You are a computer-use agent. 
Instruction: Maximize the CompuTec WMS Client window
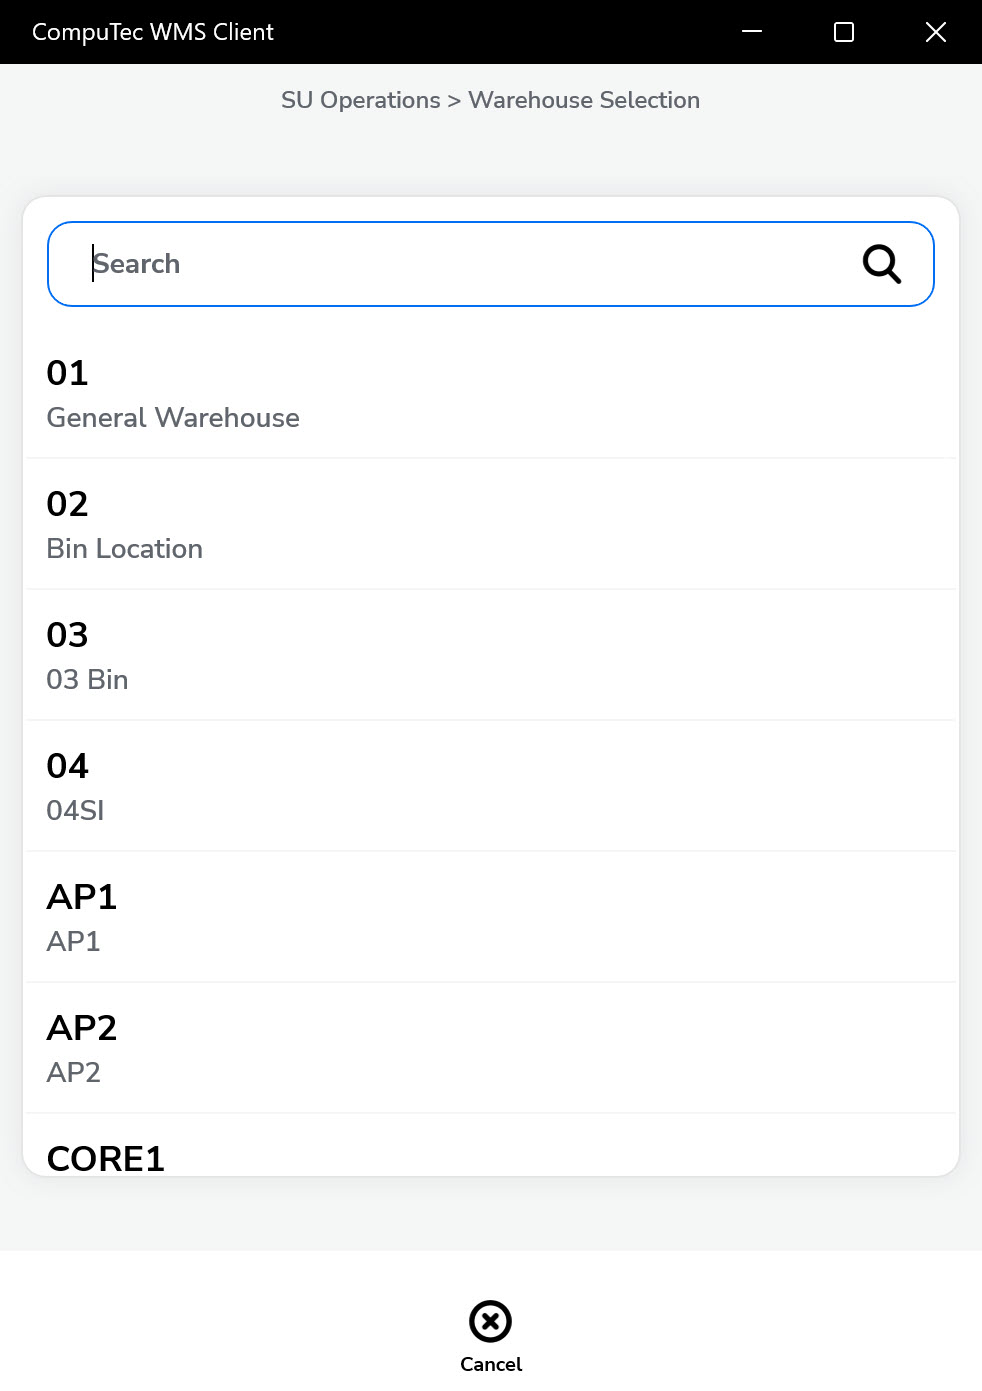[x=844, y=32]
